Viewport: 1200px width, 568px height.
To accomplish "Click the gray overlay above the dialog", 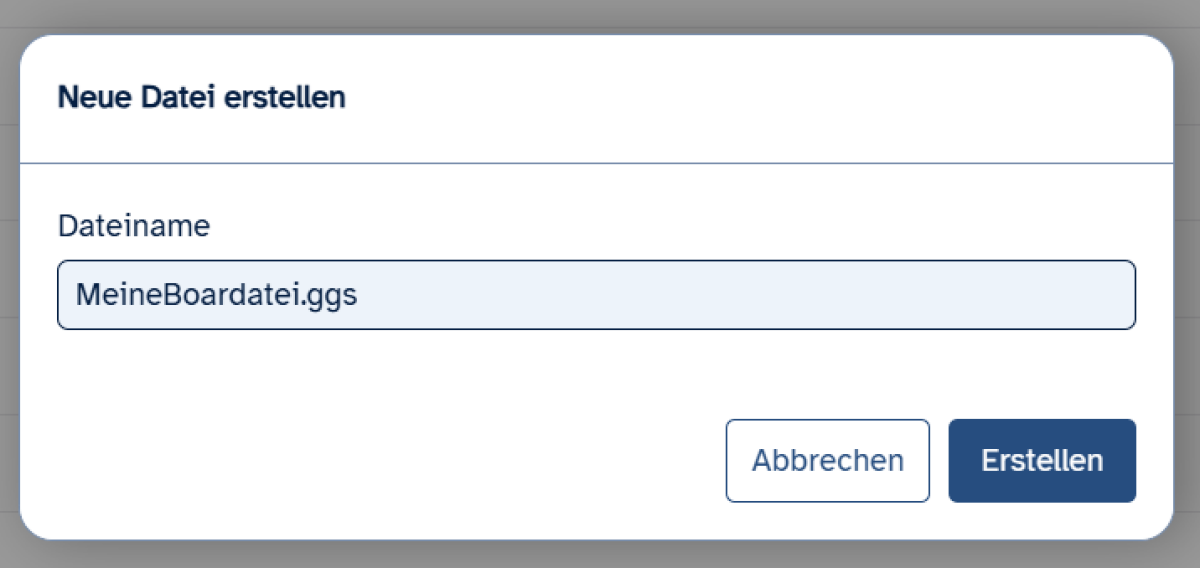I will pos(600,14).
